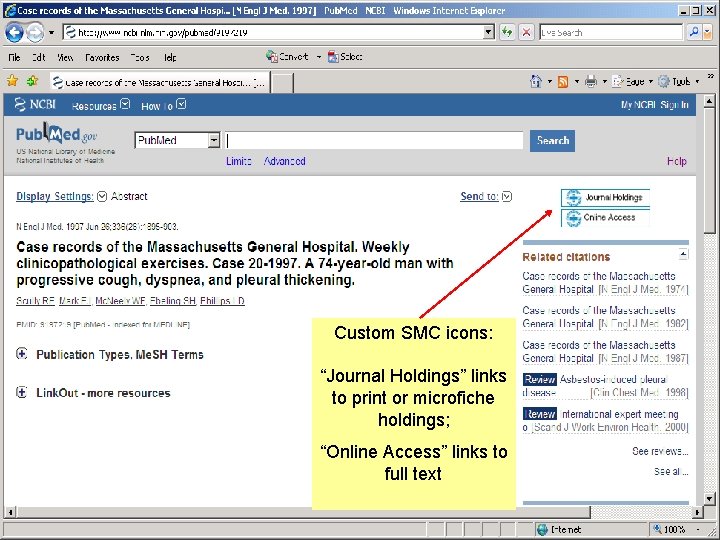This screenshot has width=720, height=540.
Task: Click the Sign In link
Action: pos(675,105)
